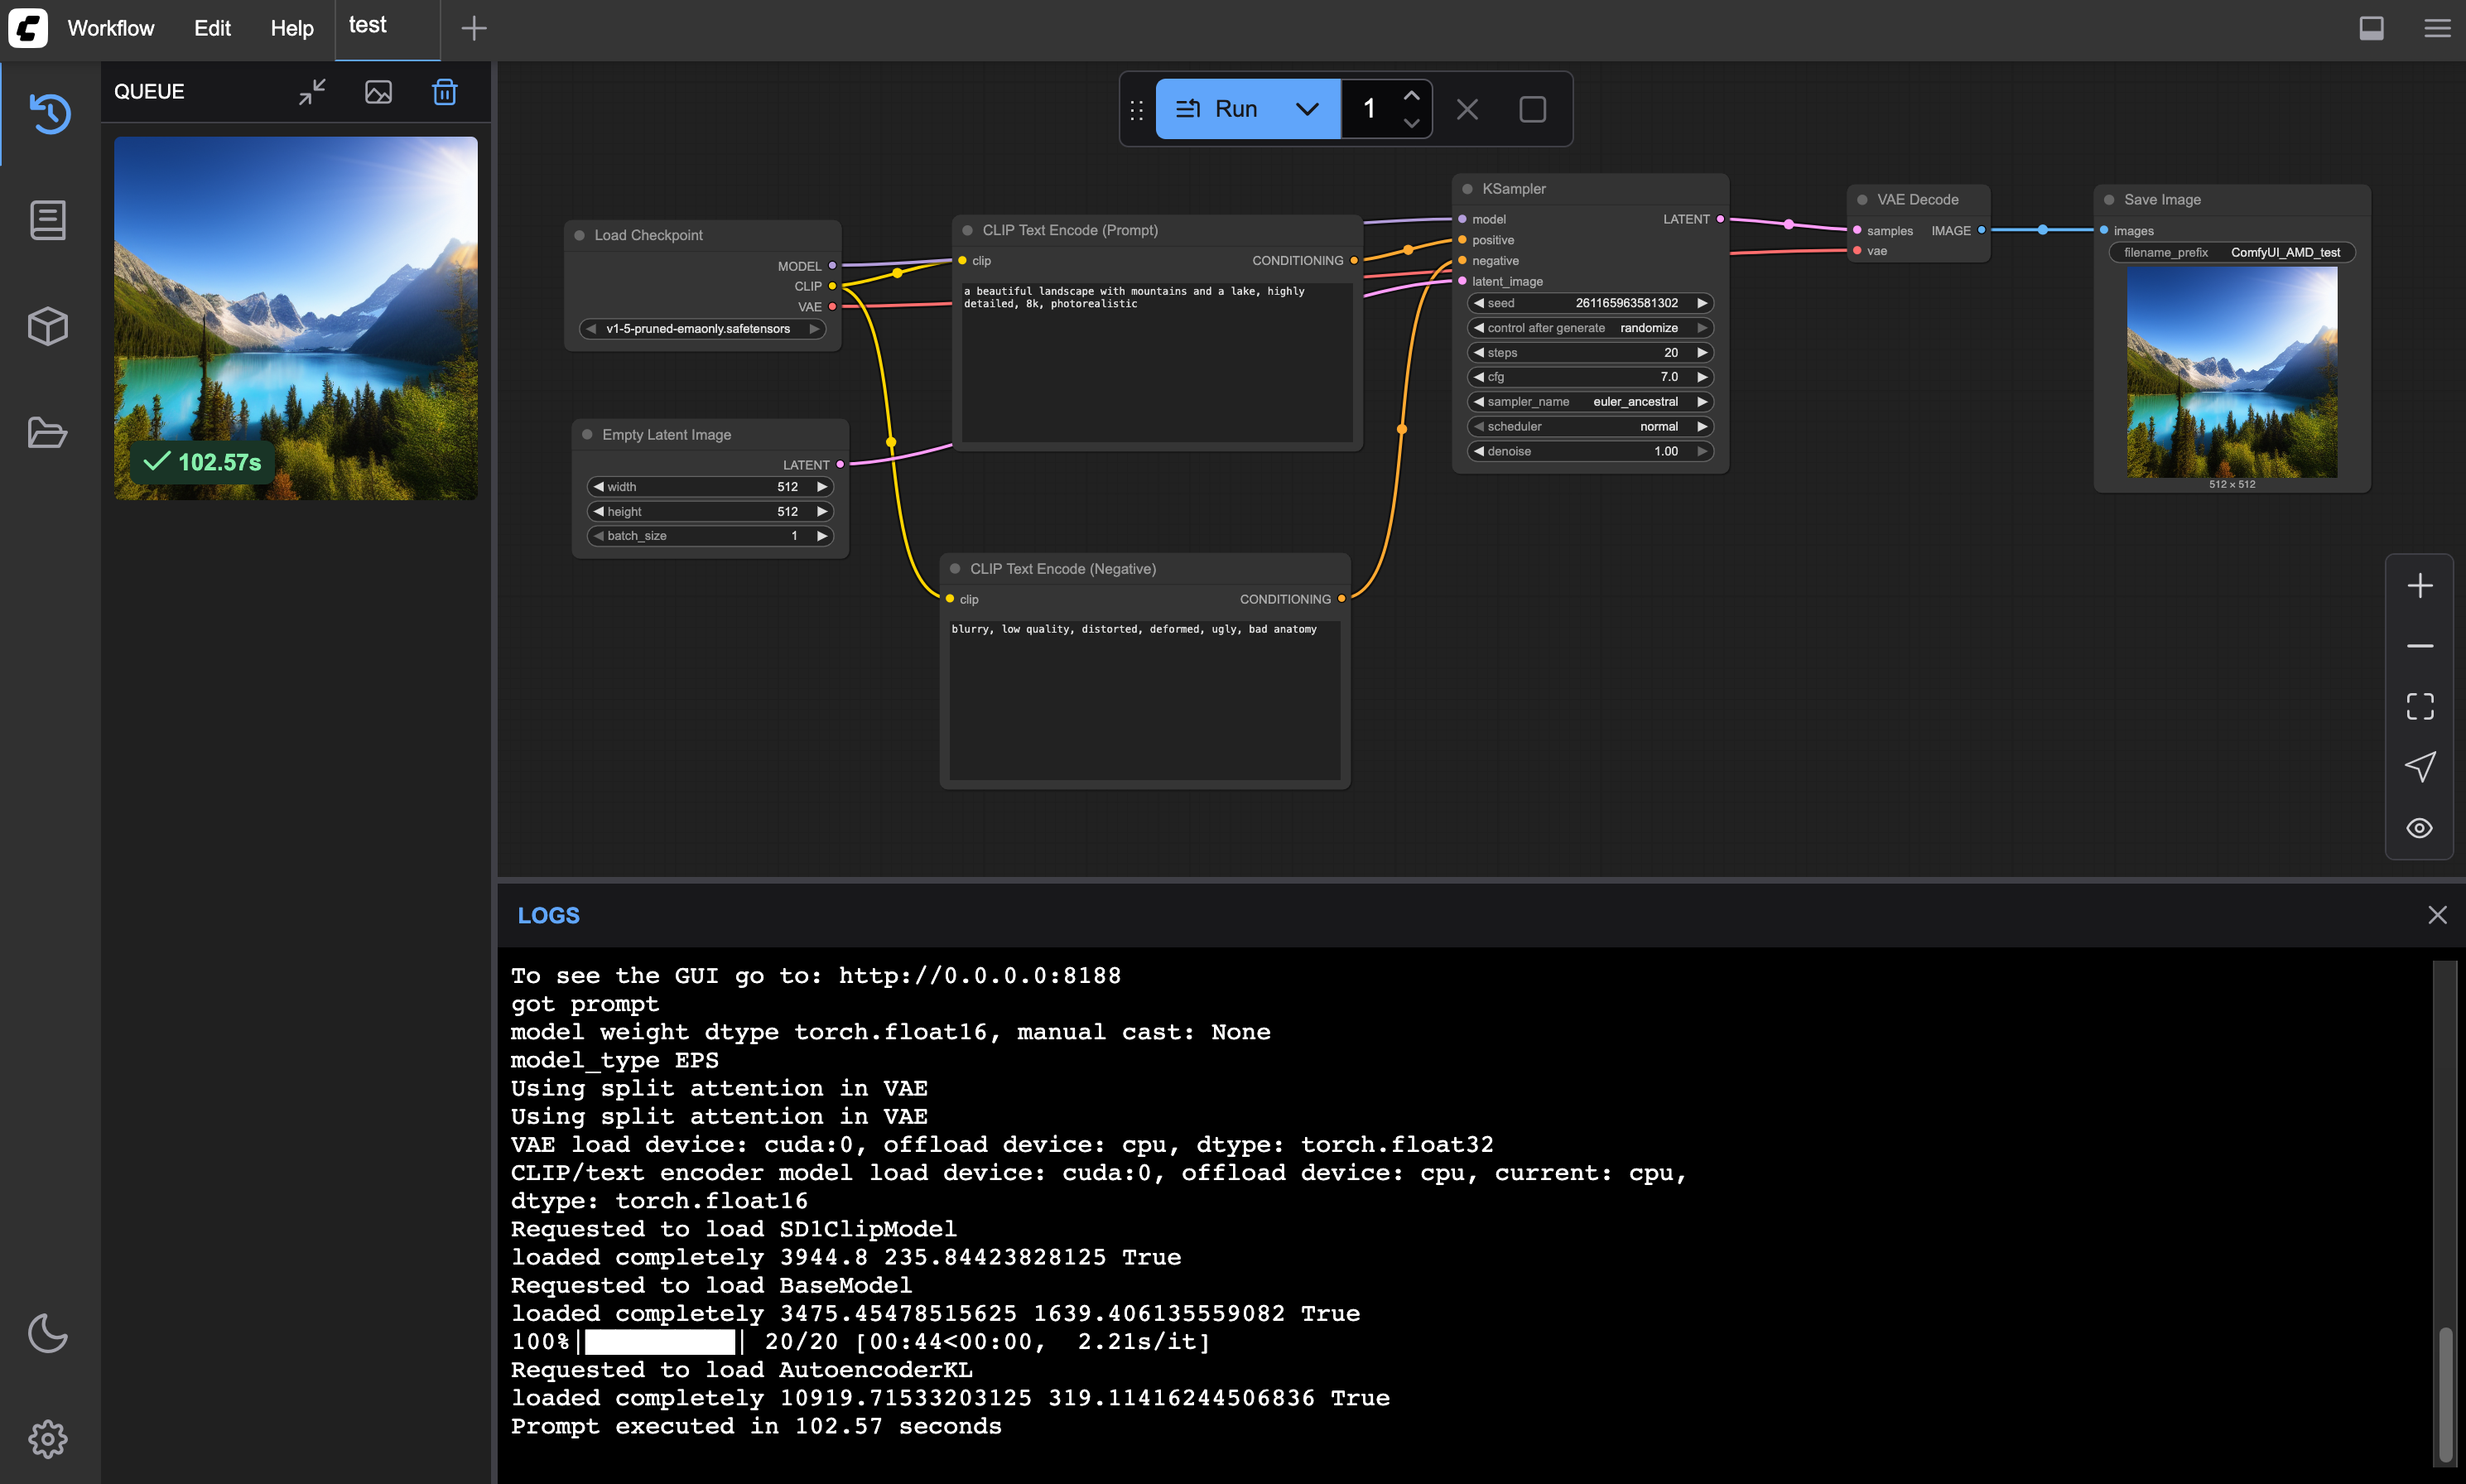
Task: Open the generated landscape queue thumbnail
Action: pyautogui.click(x=295, y=318)
